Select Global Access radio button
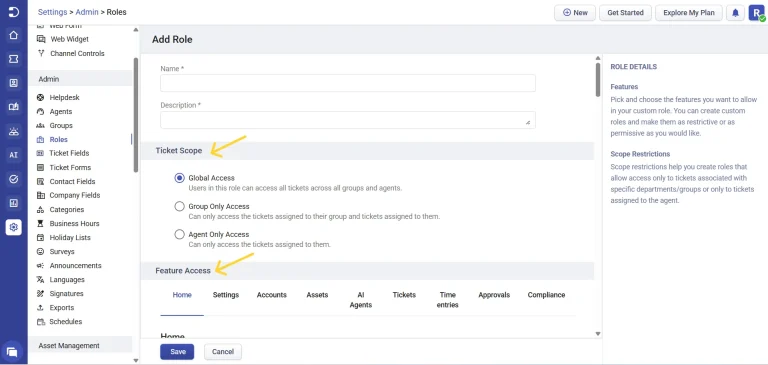The width and height of the screenshot is (768, 365). (179, 178)
